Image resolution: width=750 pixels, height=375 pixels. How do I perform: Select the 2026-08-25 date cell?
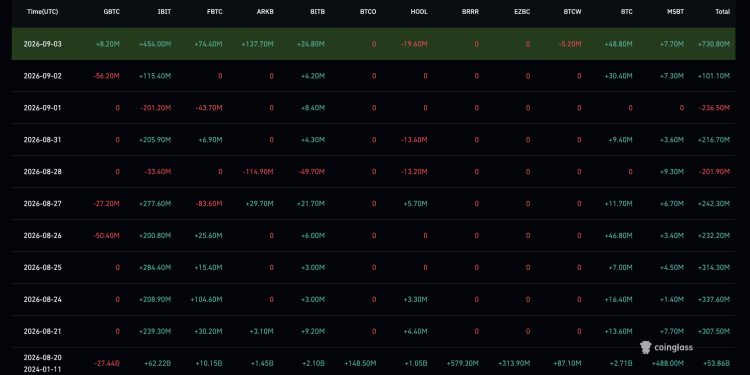[x=43, y=268]
